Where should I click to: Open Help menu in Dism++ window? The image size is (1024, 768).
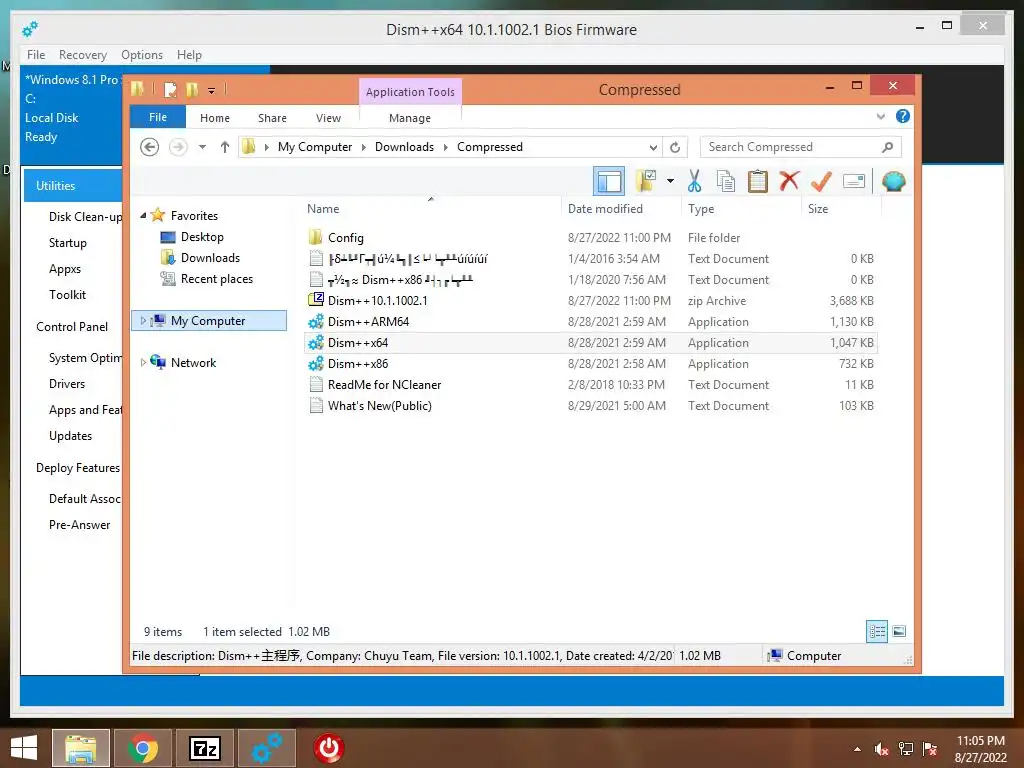(x=189, y=55)
